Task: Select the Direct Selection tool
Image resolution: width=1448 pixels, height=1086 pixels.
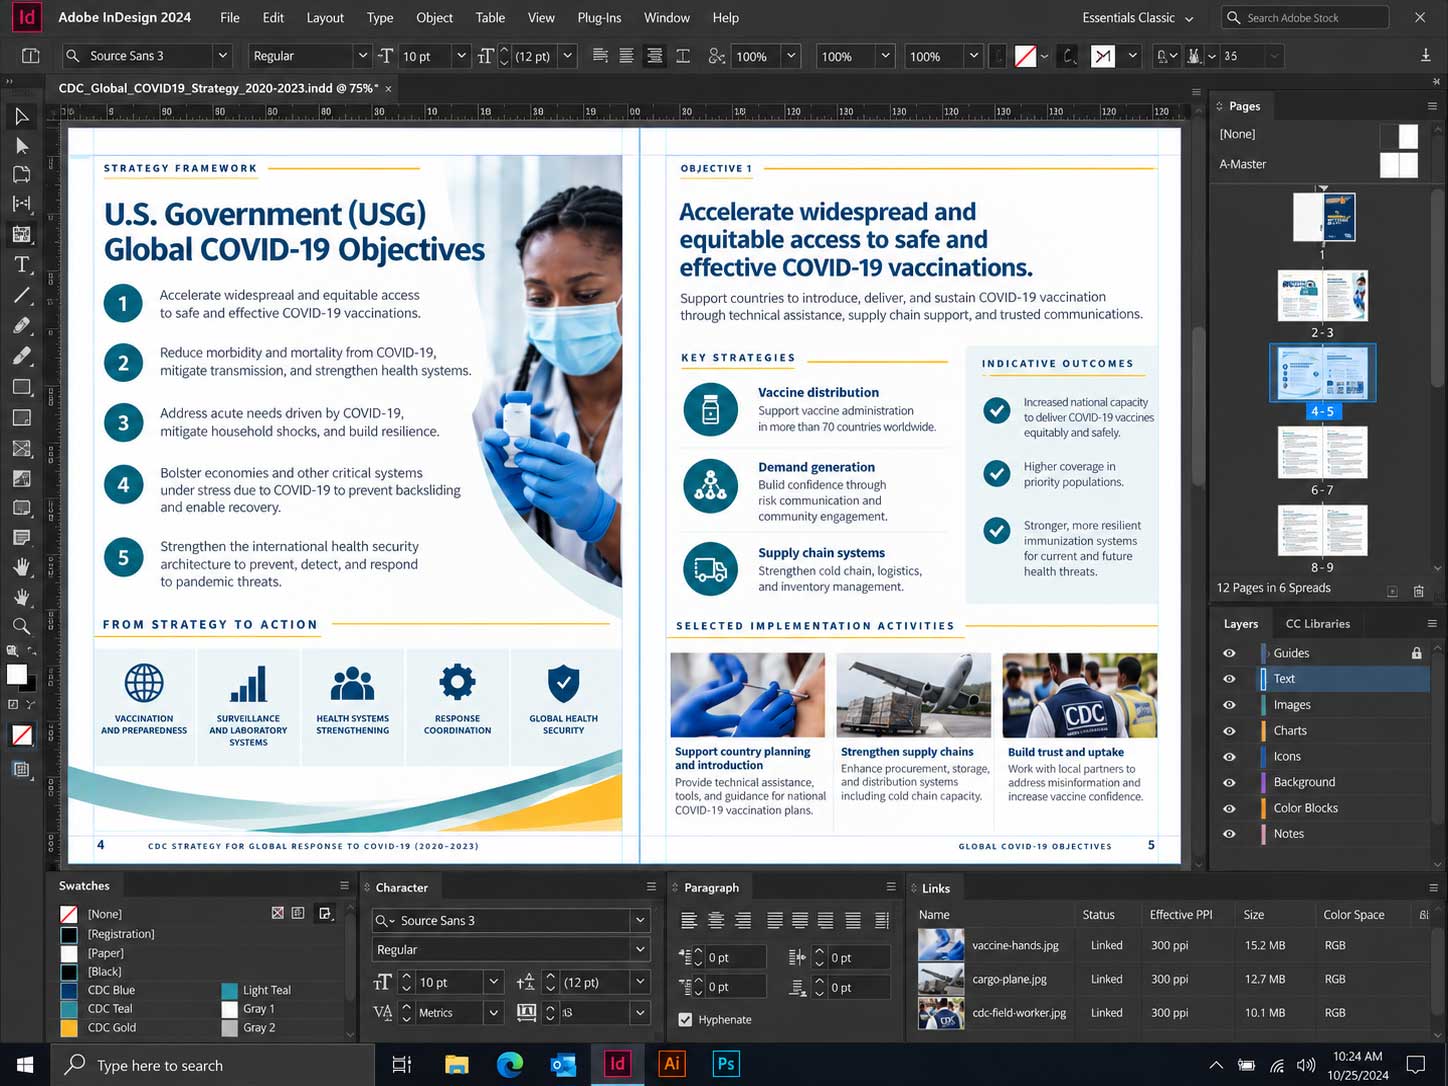Action: pos(21,146)
